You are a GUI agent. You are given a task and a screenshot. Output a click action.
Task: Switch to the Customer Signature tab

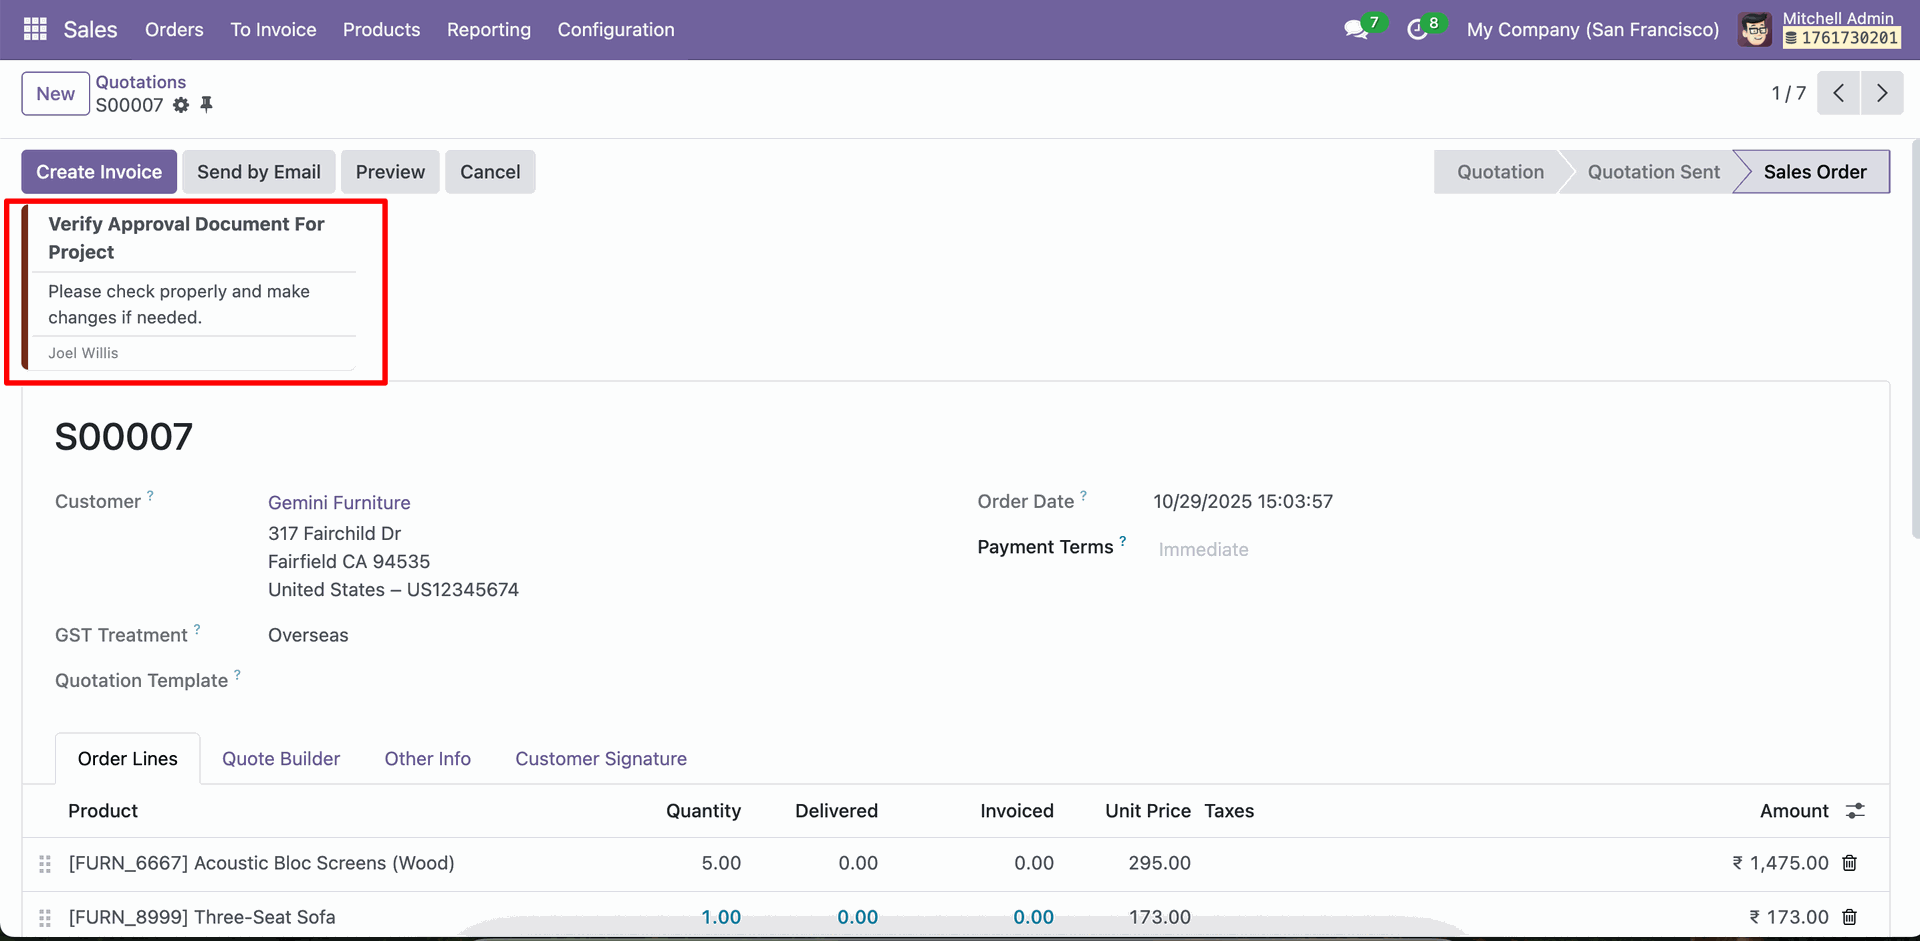tap(600, 759)
